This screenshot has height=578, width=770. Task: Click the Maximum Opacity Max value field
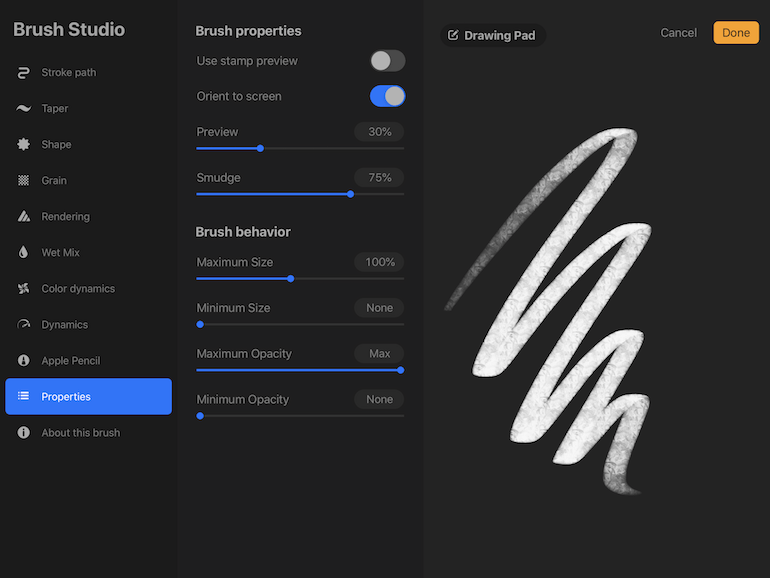click(379, 354)
